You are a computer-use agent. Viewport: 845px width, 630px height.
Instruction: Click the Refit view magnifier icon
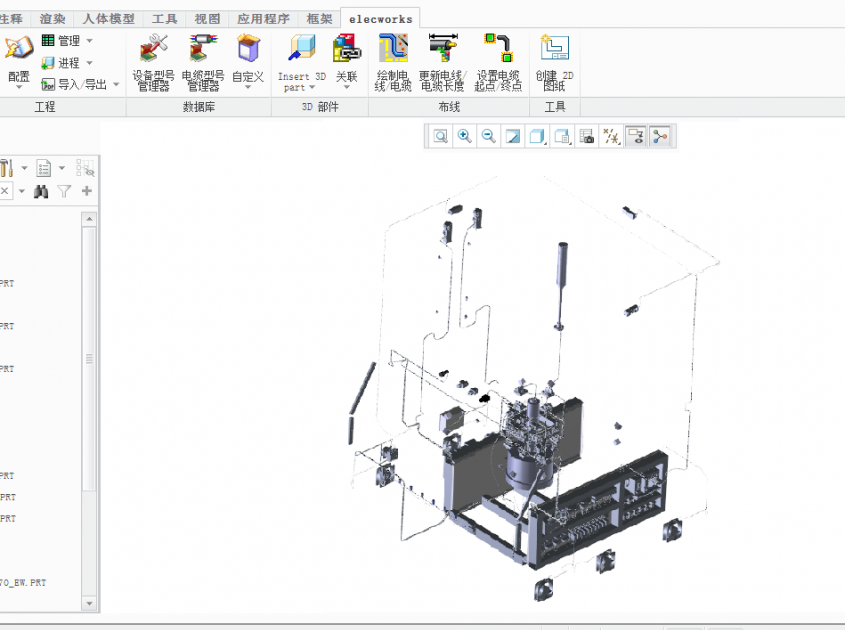[441, 136]
